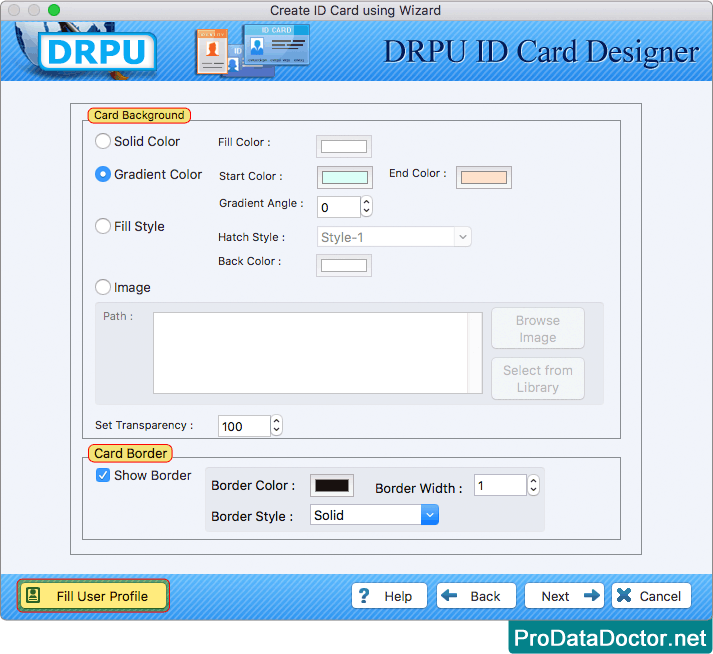Click the Browse Image button
Screen dimensions: 713x654
[x=538, y=328]
